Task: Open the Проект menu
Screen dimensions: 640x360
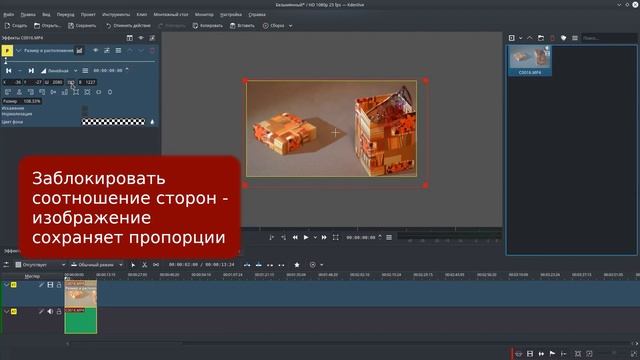Action: tap(88, 14)
